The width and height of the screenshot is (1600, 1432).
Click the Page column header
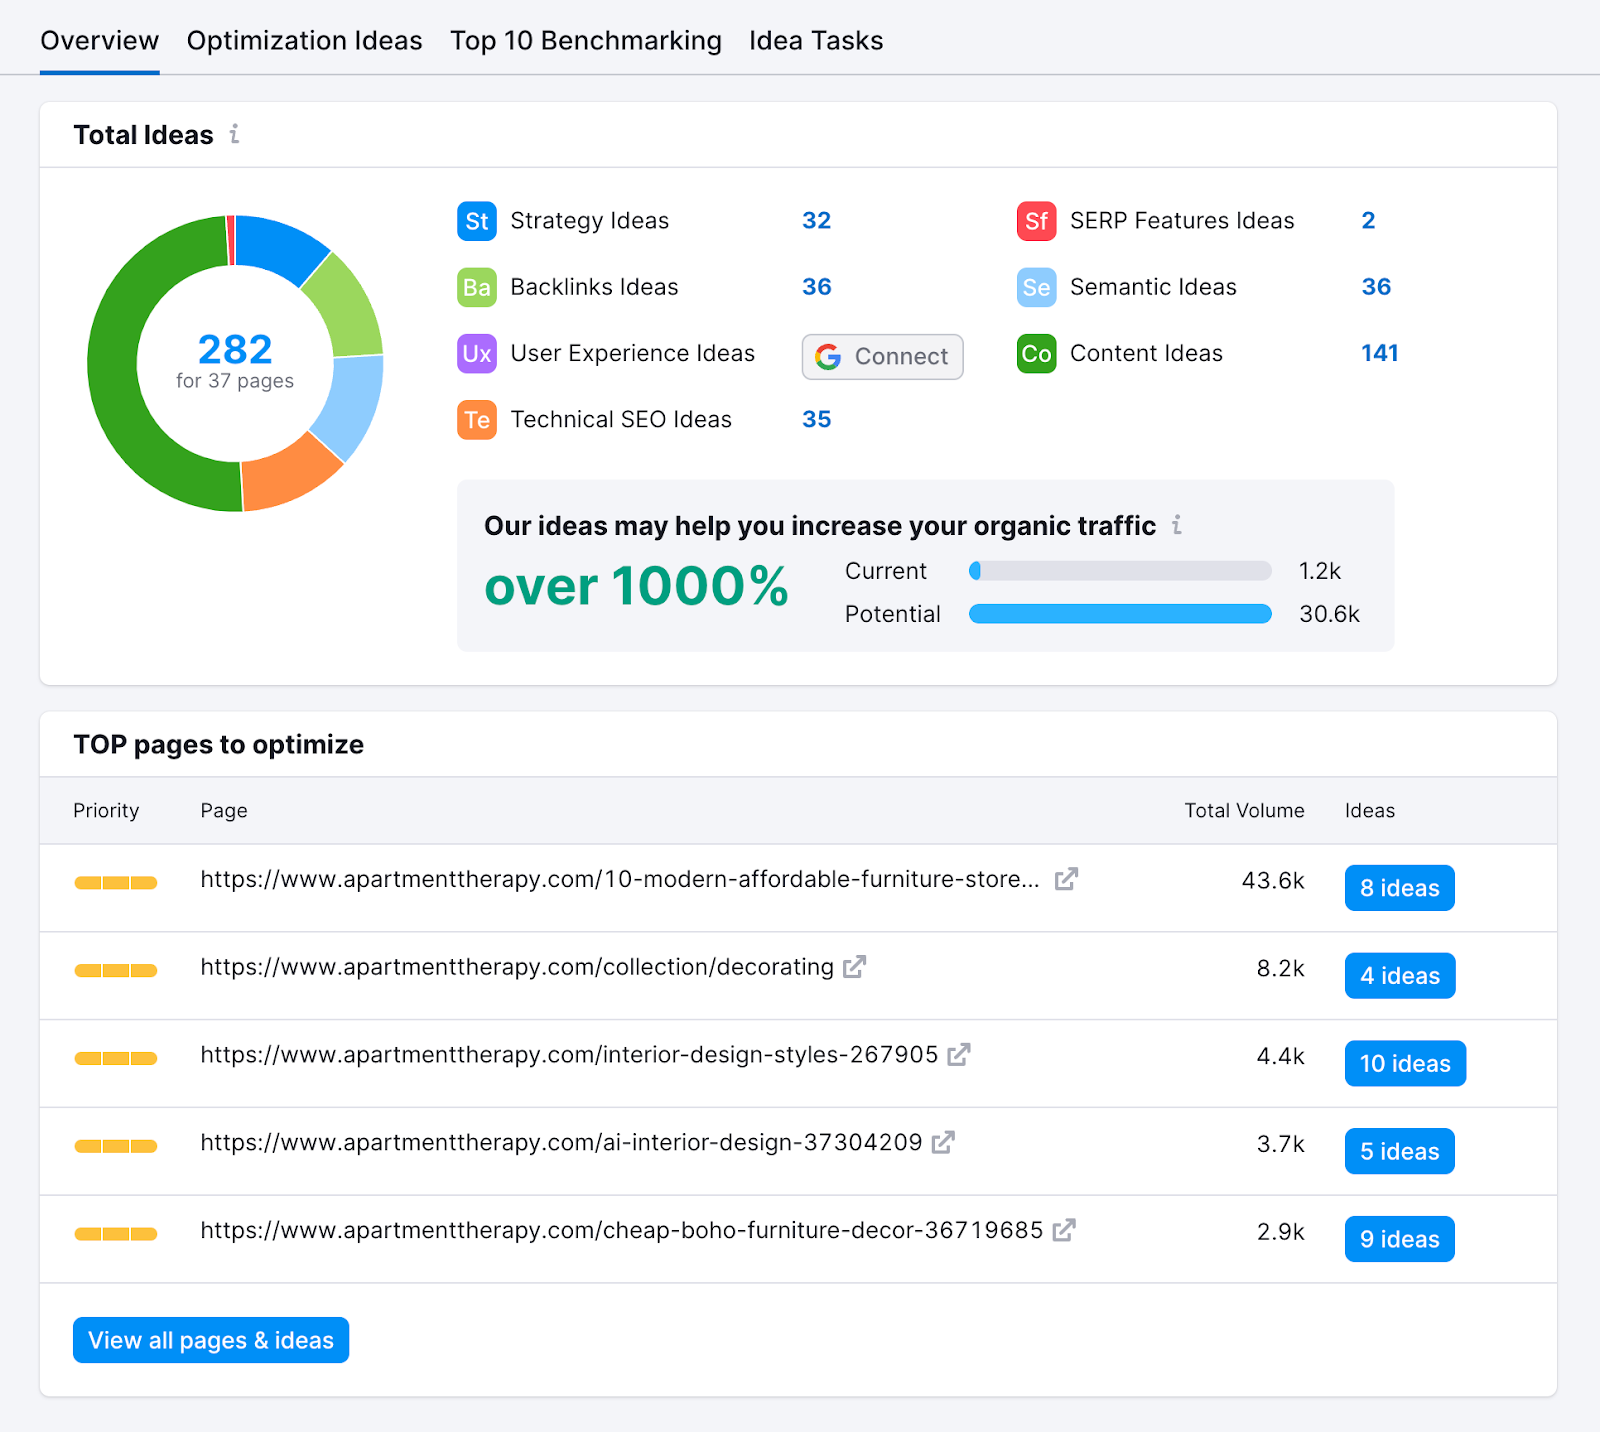point(224,811)
